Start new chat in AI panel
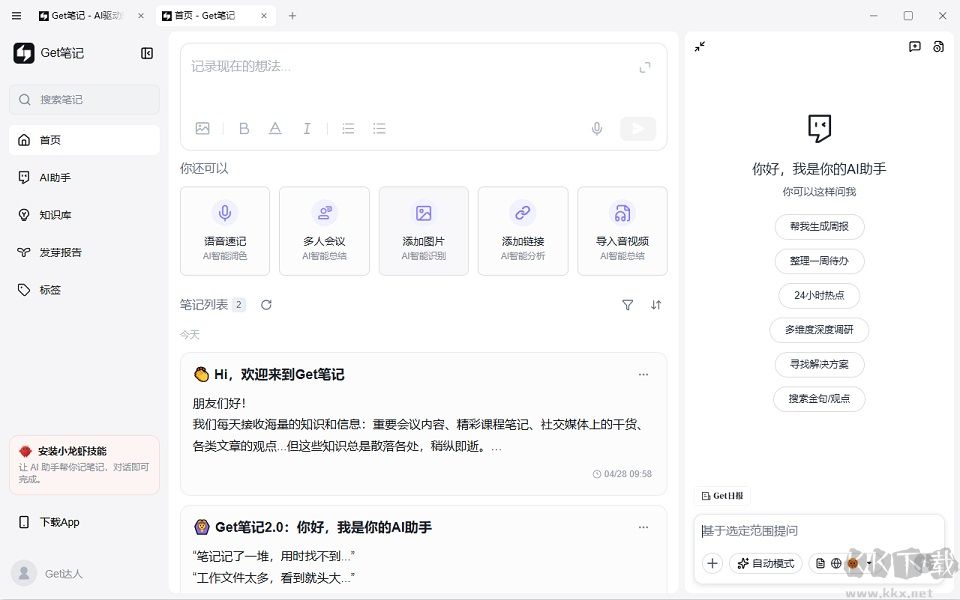This screenshot has height=600, width=960. [x=915, y=47]
